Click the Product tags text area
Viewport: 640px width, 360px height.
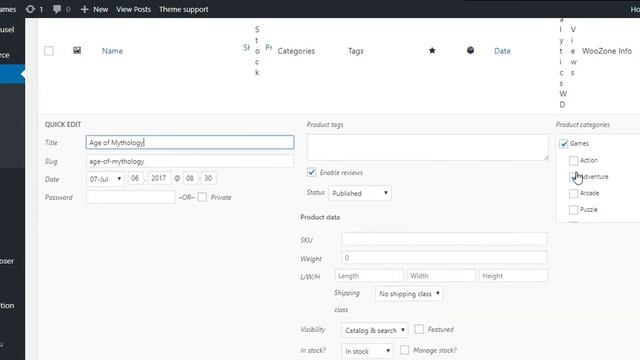tap(427, 147)
